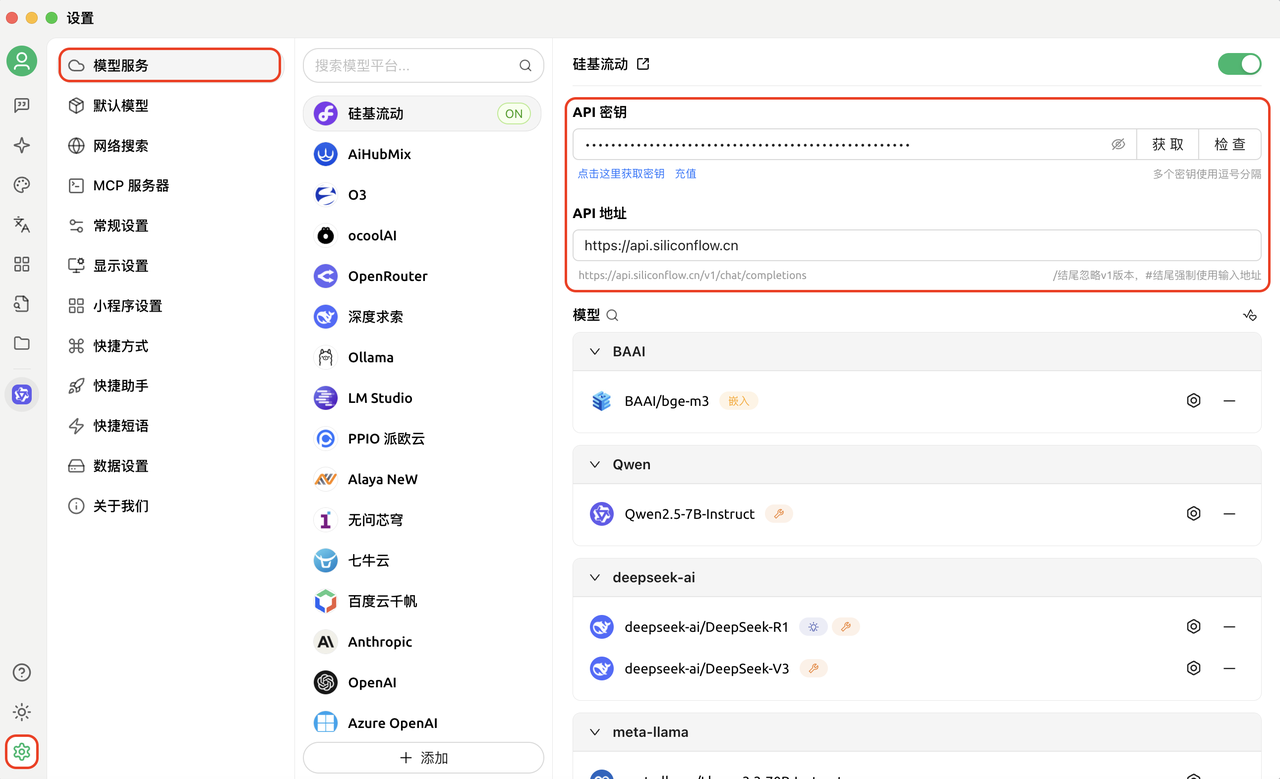Remove DeepSeek-V3 with minus icon
Image resolution: width=1280 pixels, height=779 pixels.
point(1229,668)
